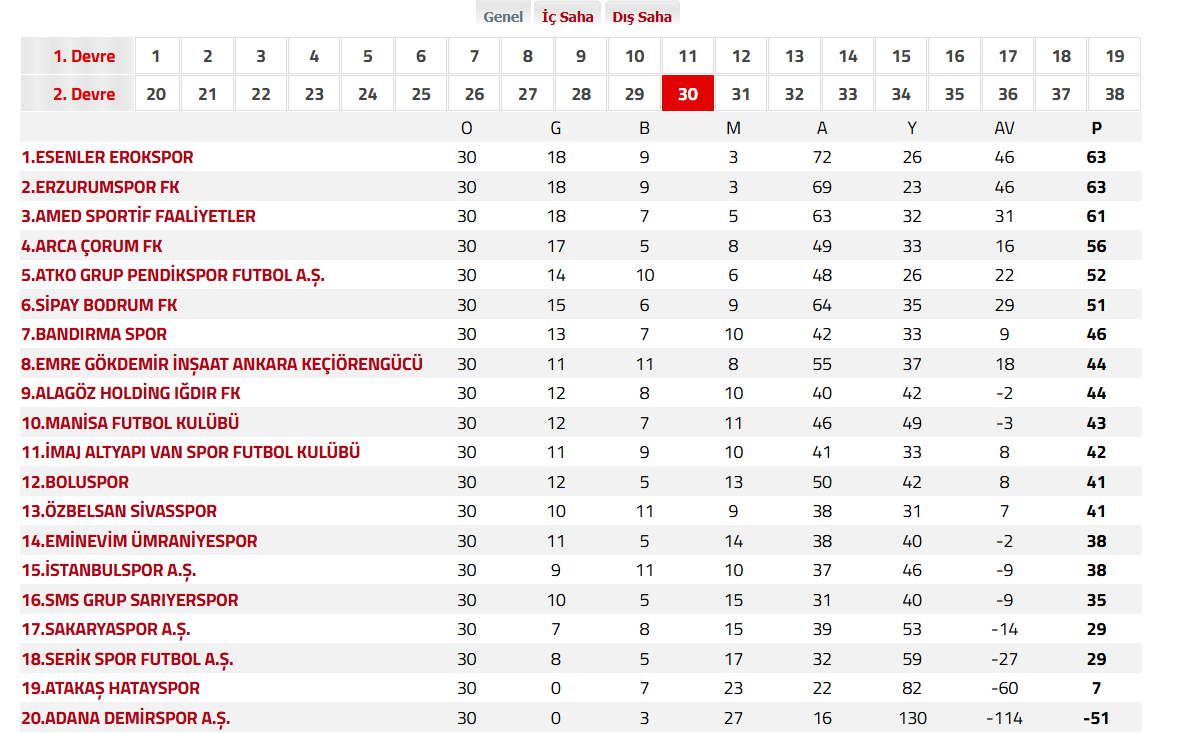The height and width of the screenshot is (733, 1178).
Task: Open Erzurumspor FK team link
Action: click(100, 187)
